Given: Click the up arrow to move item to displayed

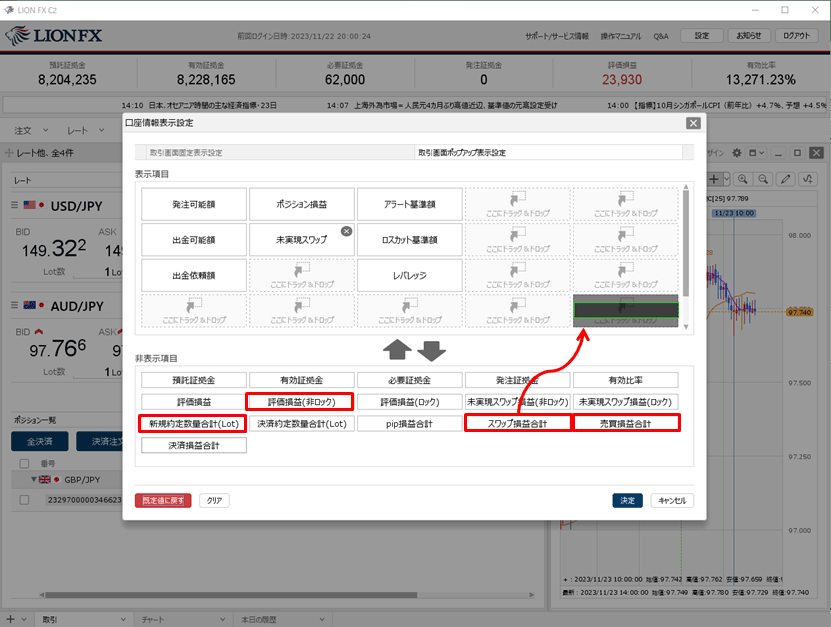Looking at the screenshot, I should click(x=397, y=350).
